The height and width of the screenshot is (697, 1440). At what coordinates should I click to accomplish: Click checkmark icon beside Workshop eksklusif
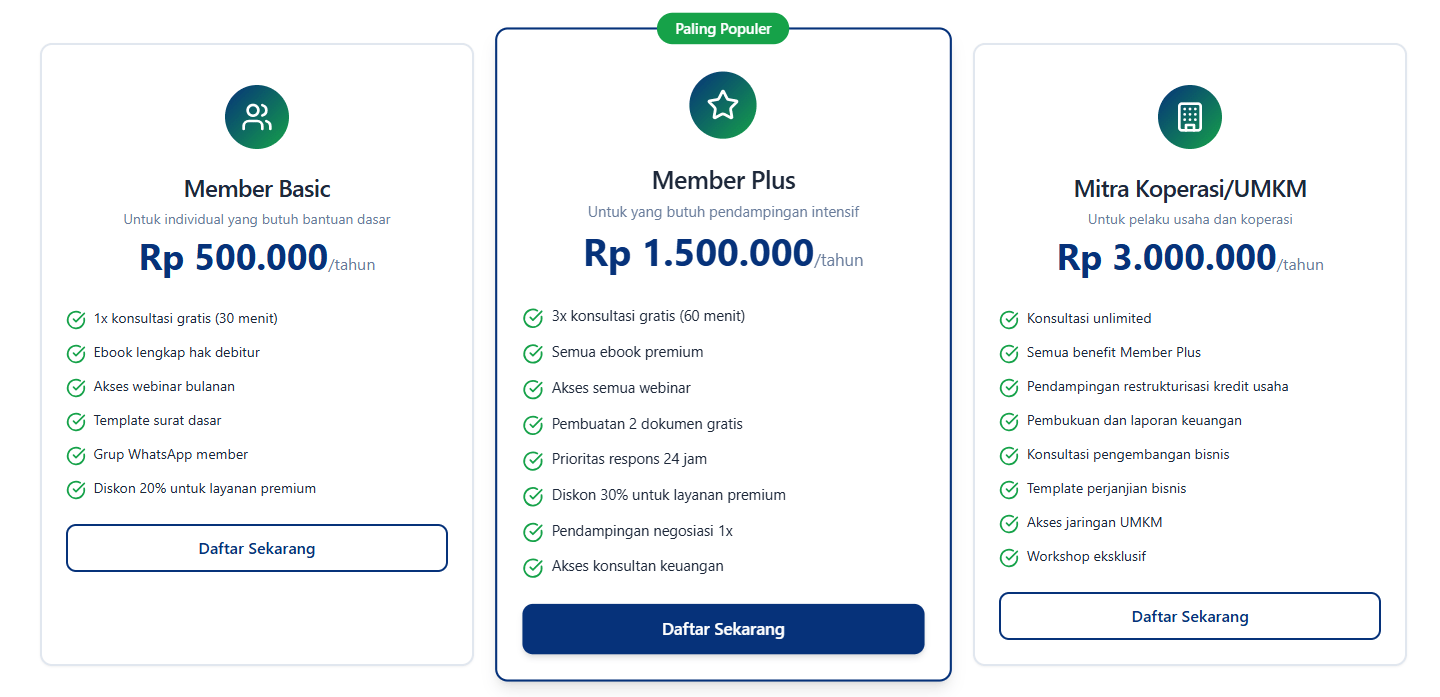1009,558
